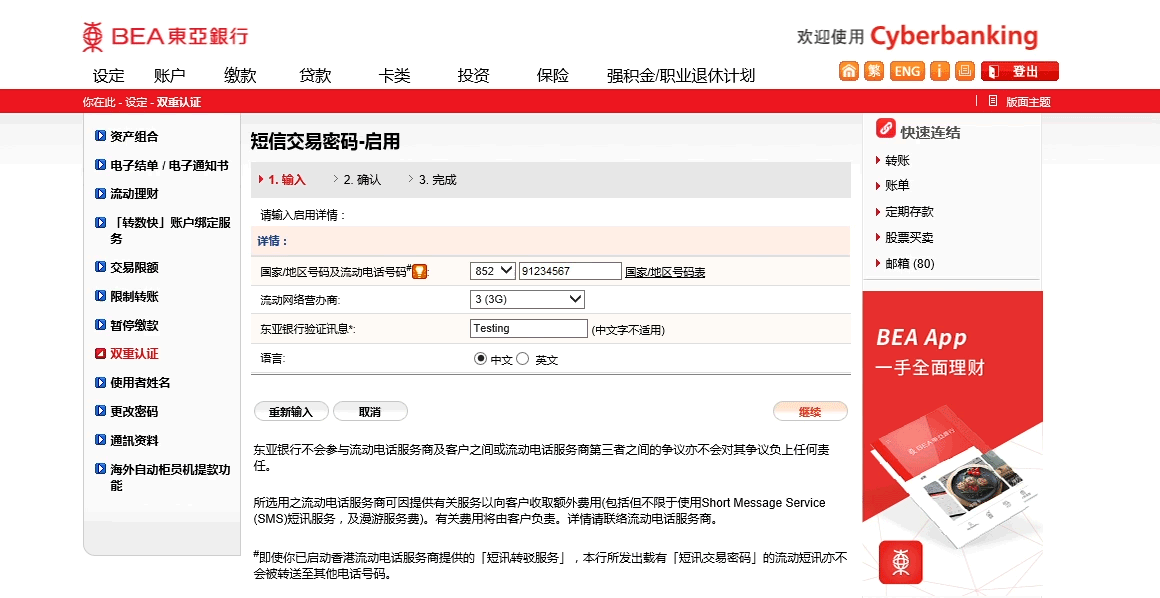Screen dimensions: 1160x598
Task: Open the 强积金/职业退休计划 menu
Action: [x=681, y=75]
